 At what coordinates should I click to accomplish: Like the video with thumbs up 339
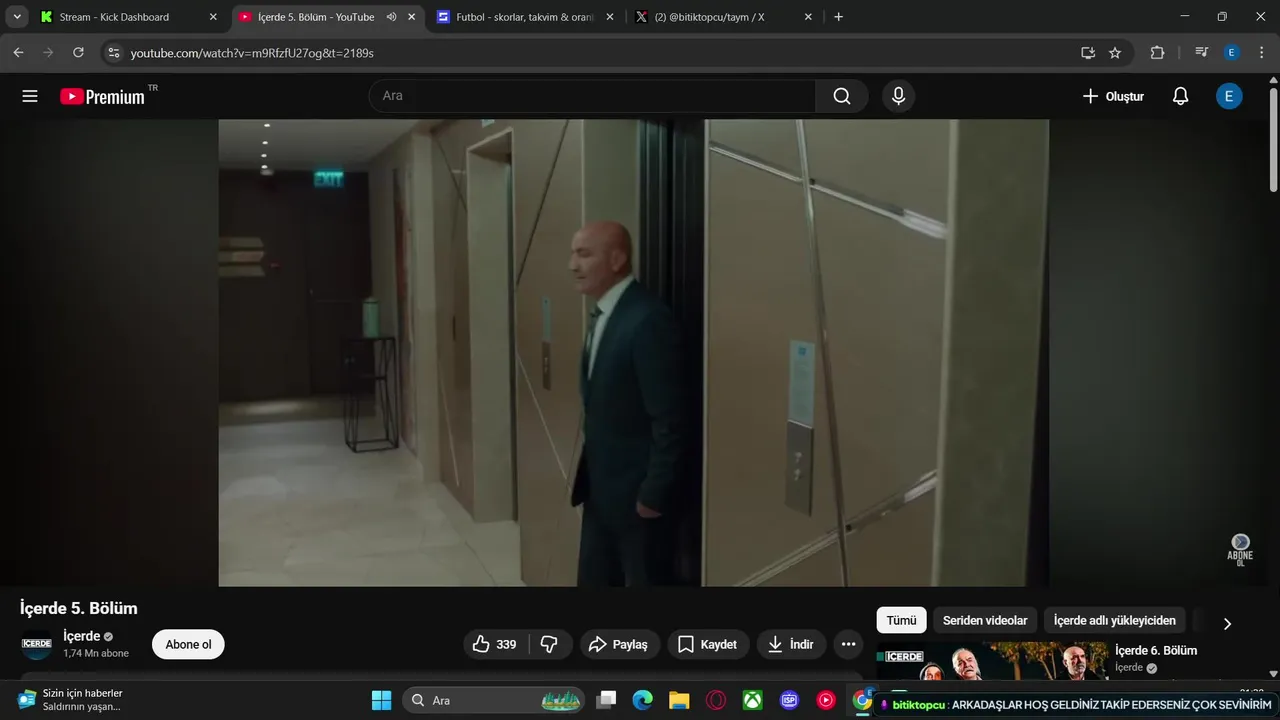[x=495, y=644]
